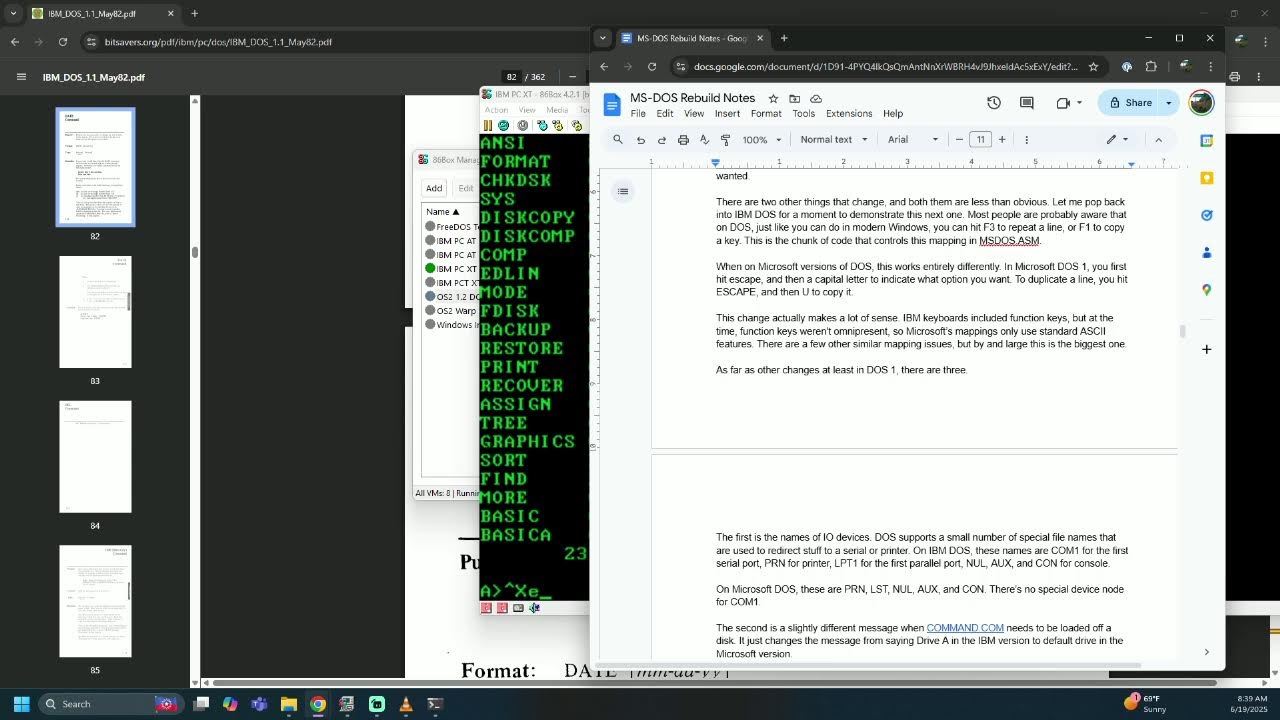Open the Insert menu in Google Docs

tap(727, 114)
